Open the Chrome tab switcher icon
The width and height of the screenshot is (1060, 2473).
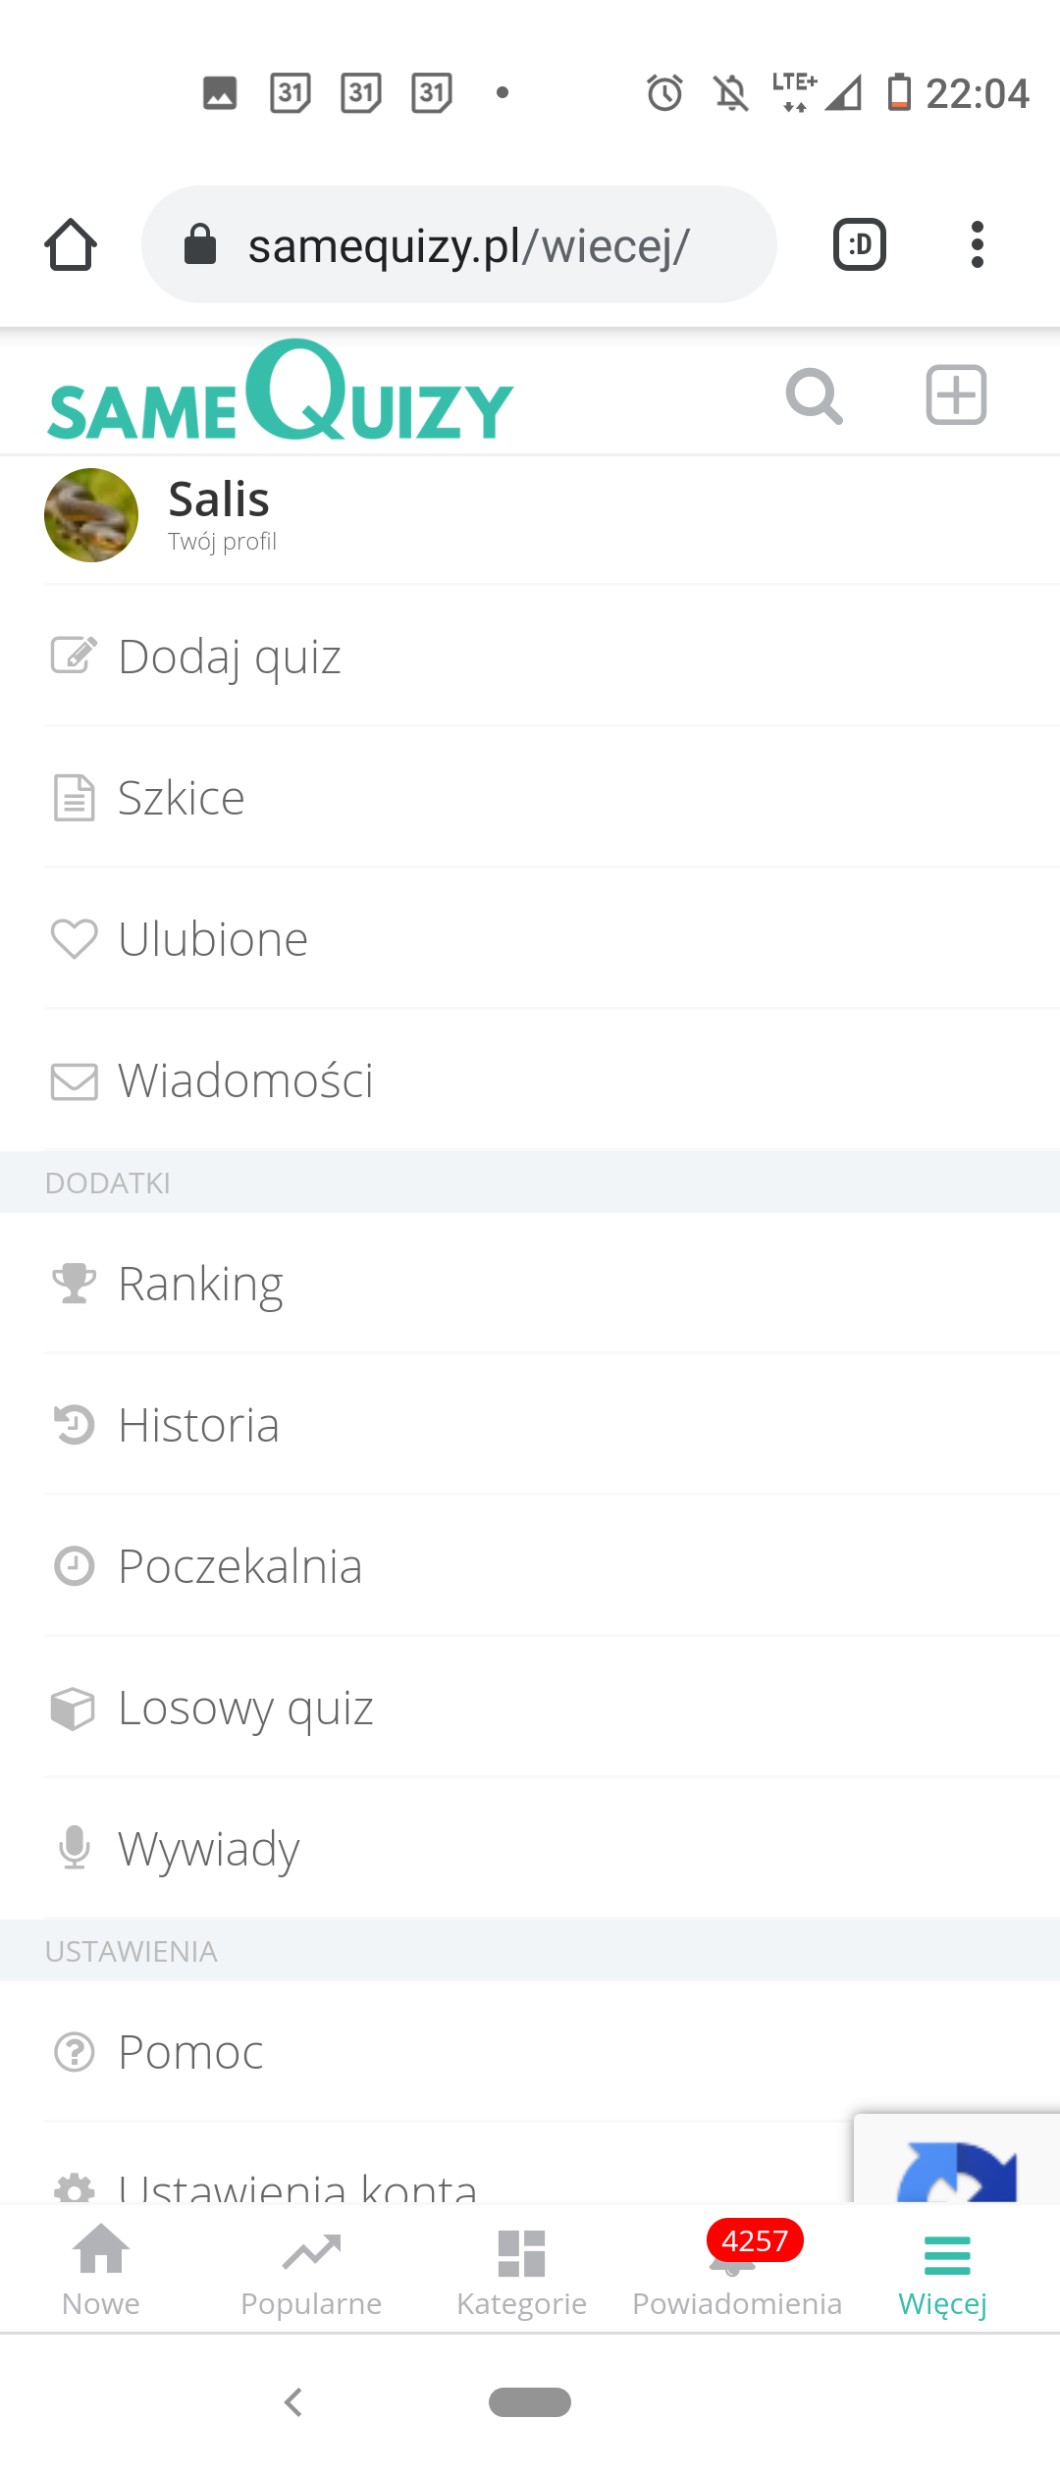pyautogui.click(x=859, y=244)
